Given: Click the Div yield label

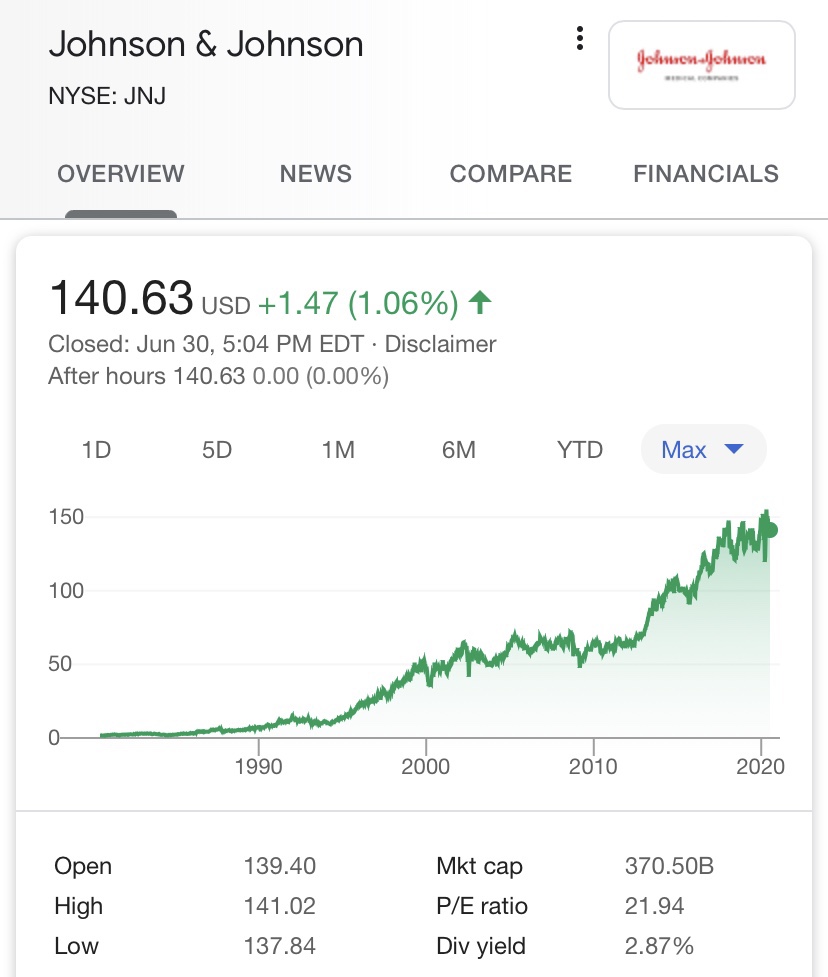Looking at the screenshot, I should click(481, 946).
